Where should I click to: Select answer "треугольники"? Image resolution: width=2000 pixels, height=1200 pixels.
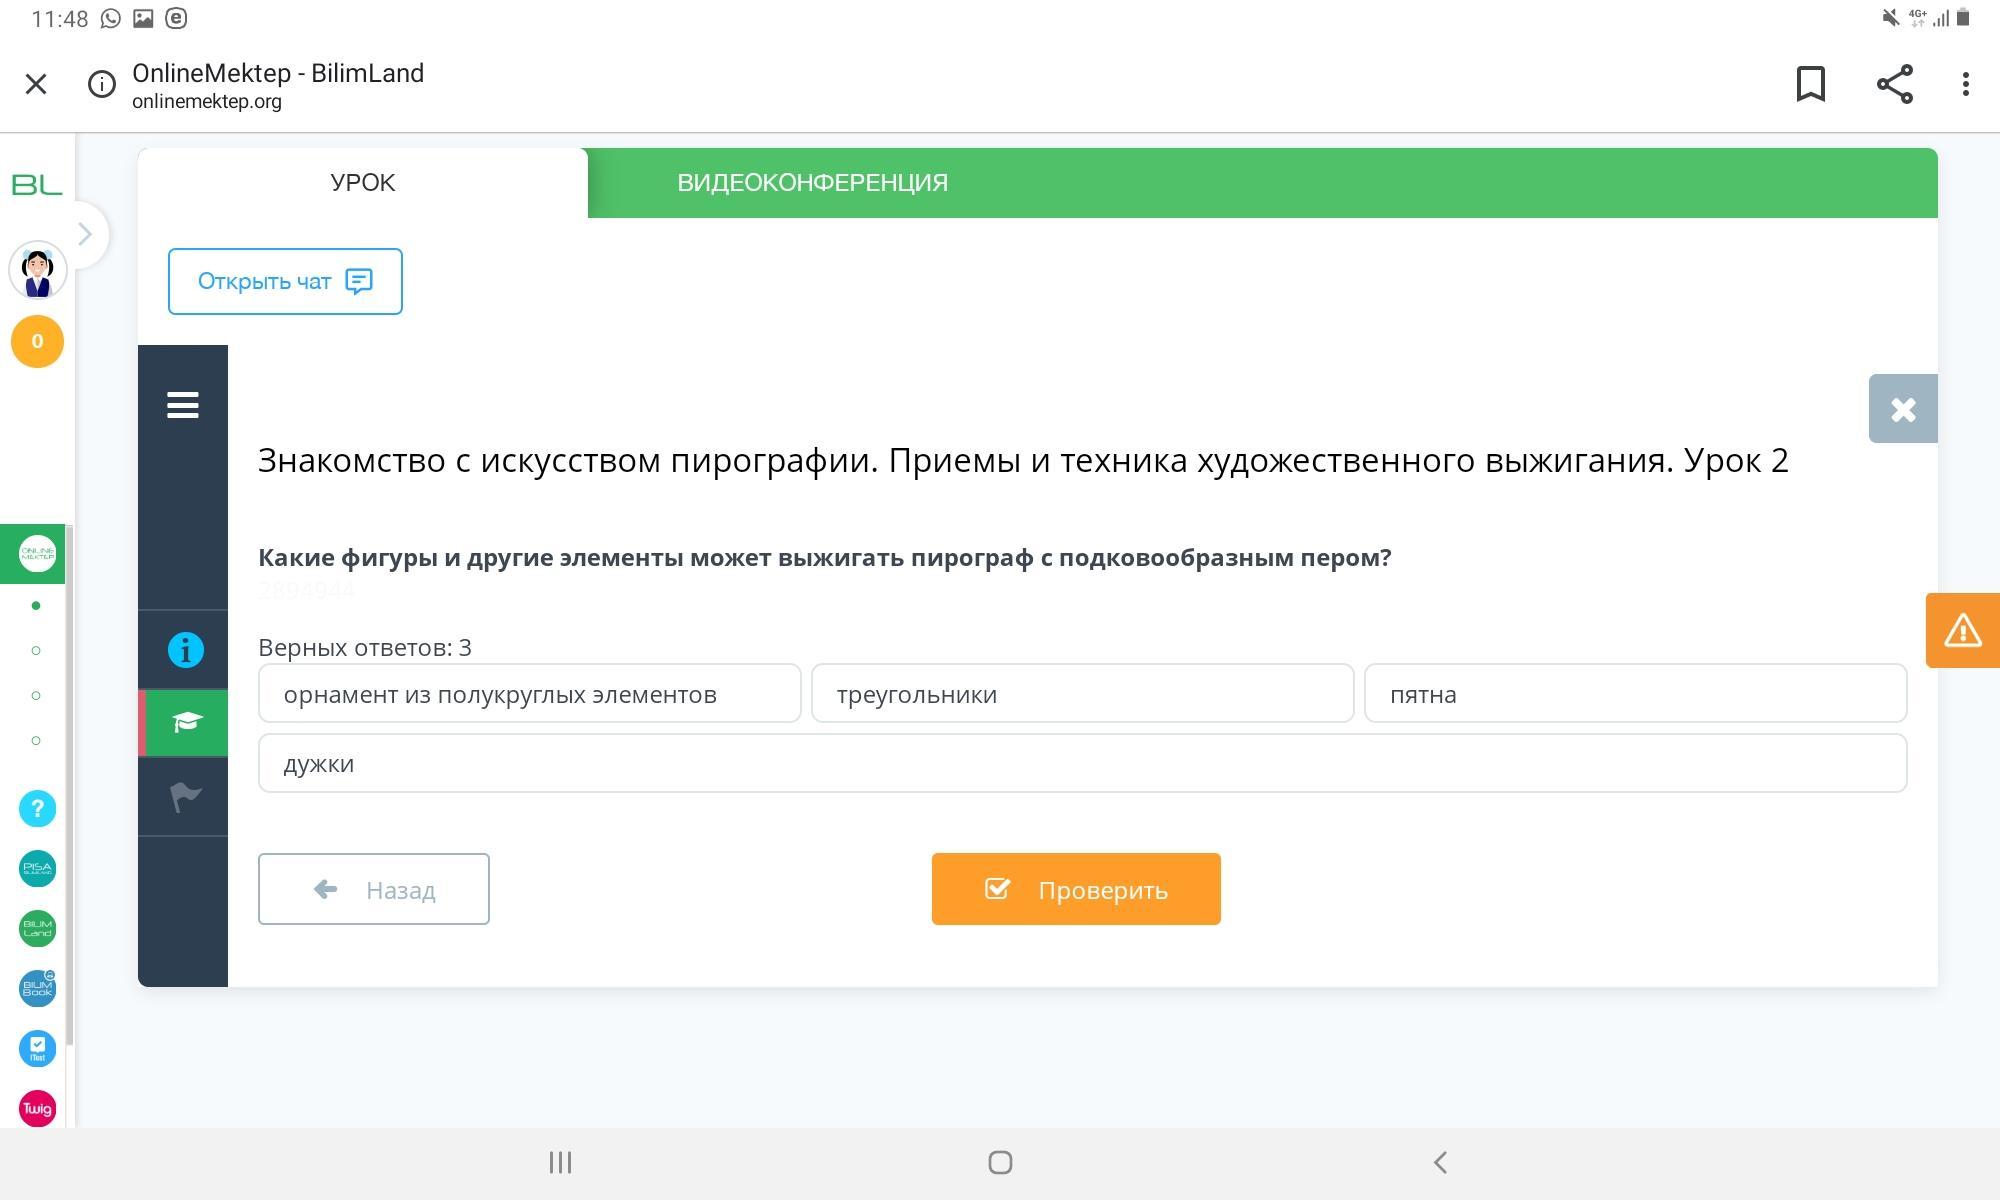(1082, 694)
